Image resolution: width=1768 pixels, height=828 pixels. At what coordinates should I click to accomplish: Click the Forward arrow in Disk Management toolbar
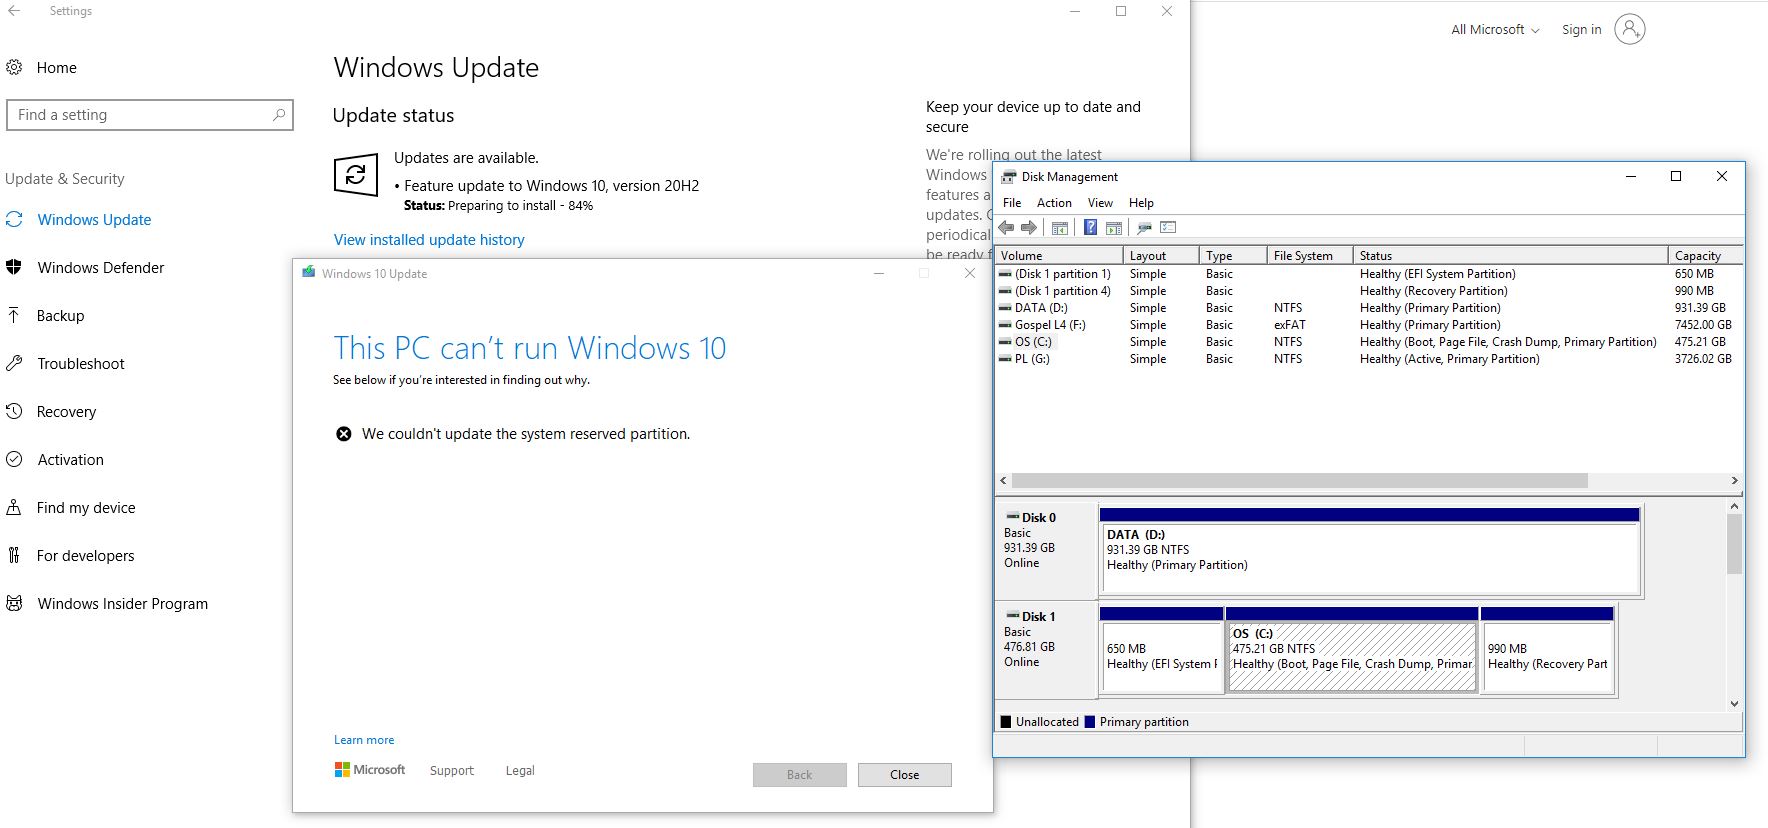coord(1029,228)
